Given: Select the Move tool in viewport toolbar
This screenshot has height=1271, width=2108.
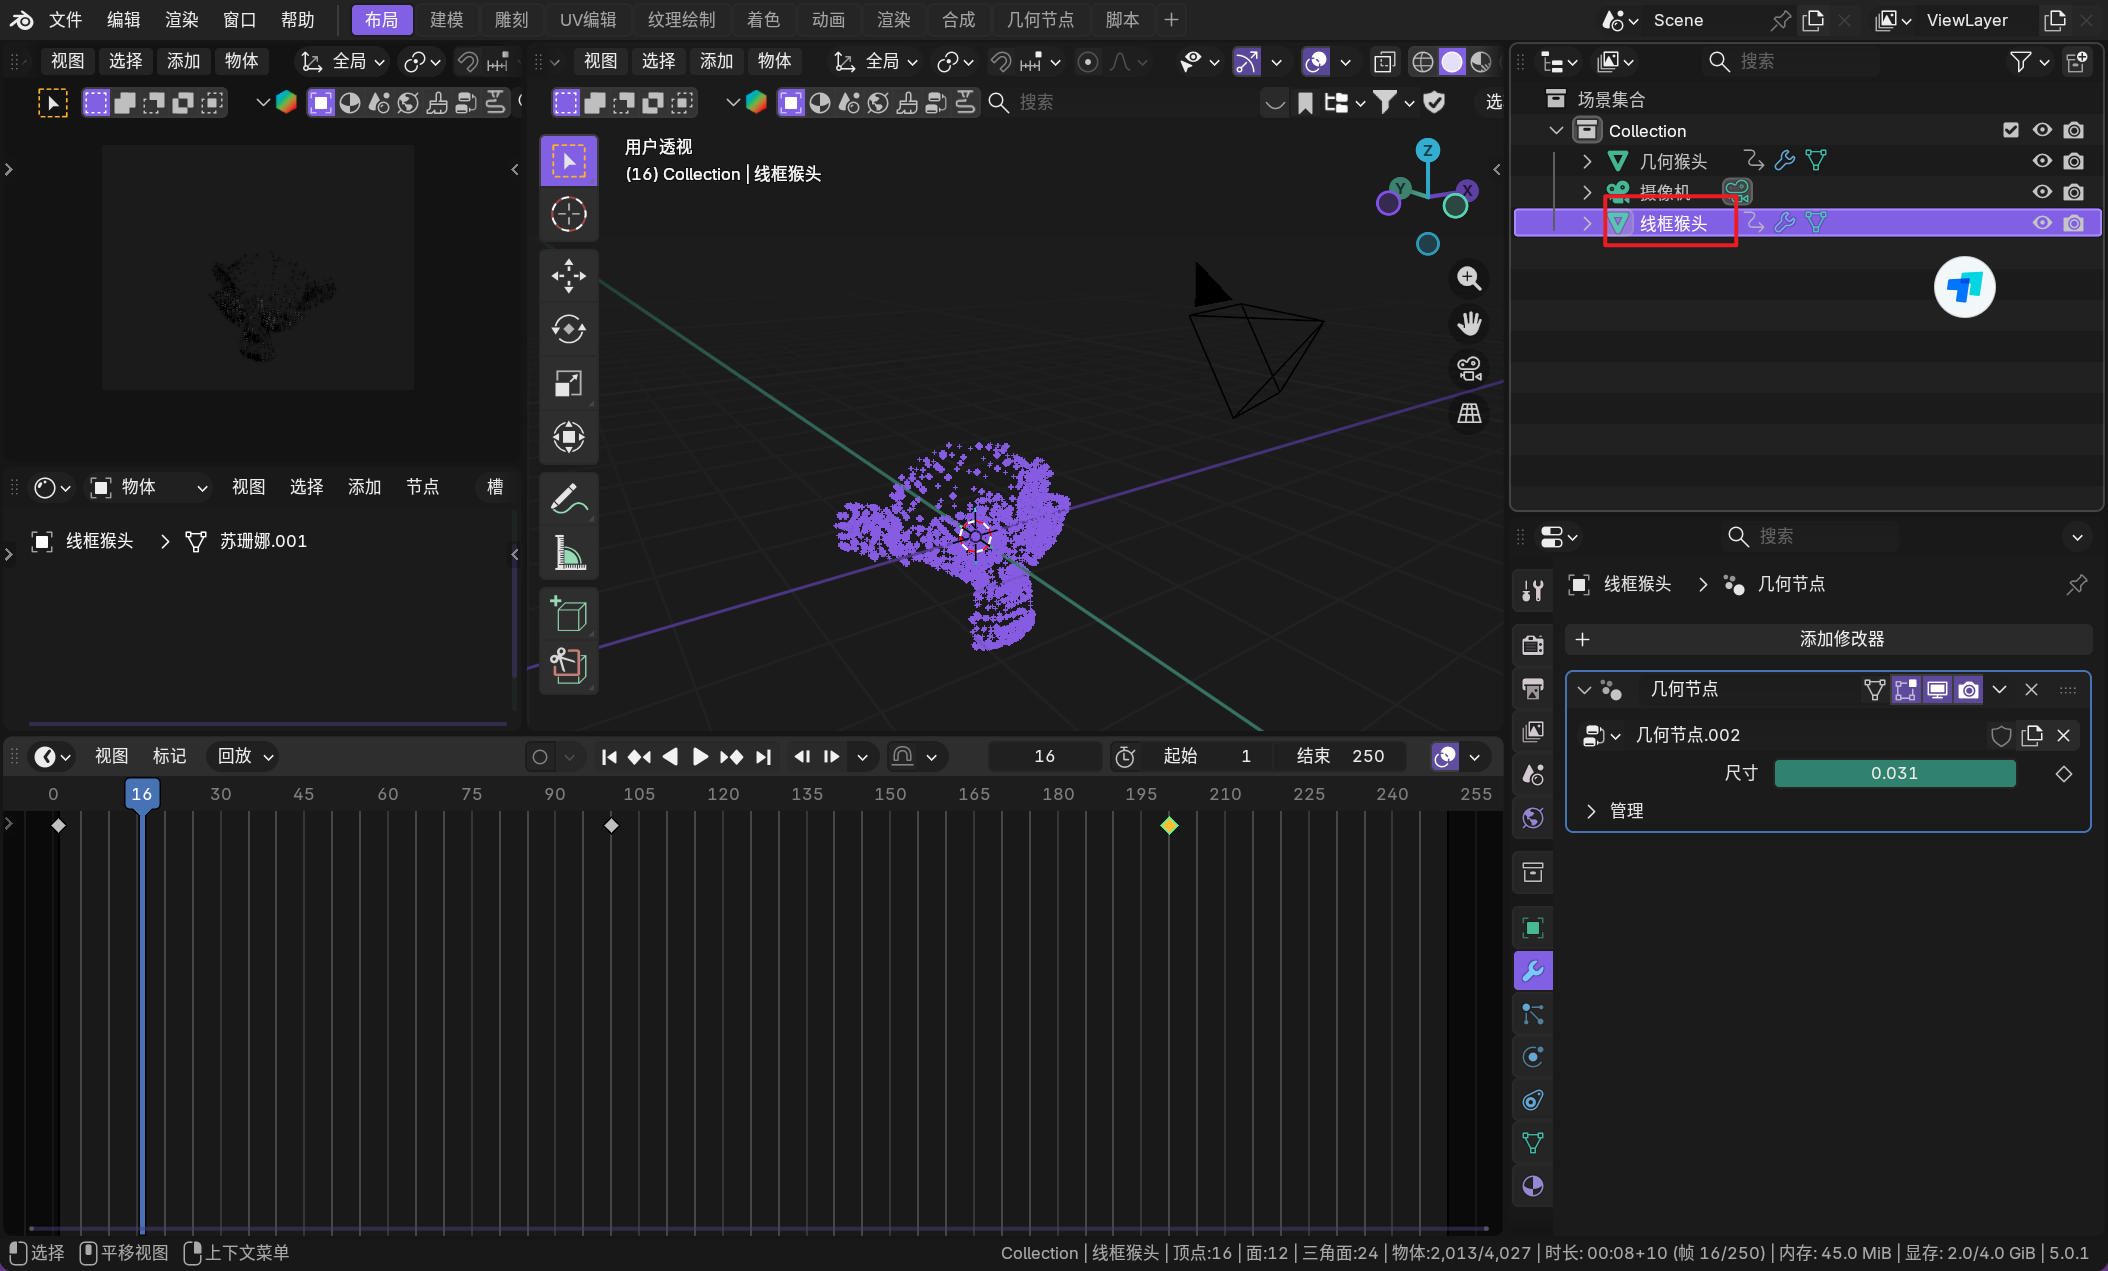Looking at the screenshot, I should (x=568, y=275).
